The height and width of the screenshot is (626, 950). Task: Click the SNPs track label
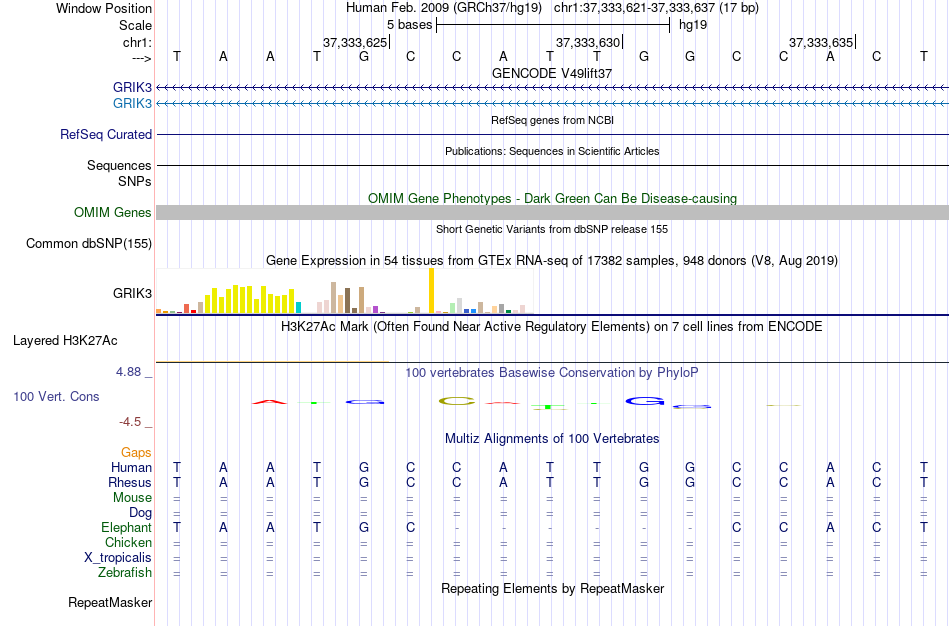click(x=135, y=181)
